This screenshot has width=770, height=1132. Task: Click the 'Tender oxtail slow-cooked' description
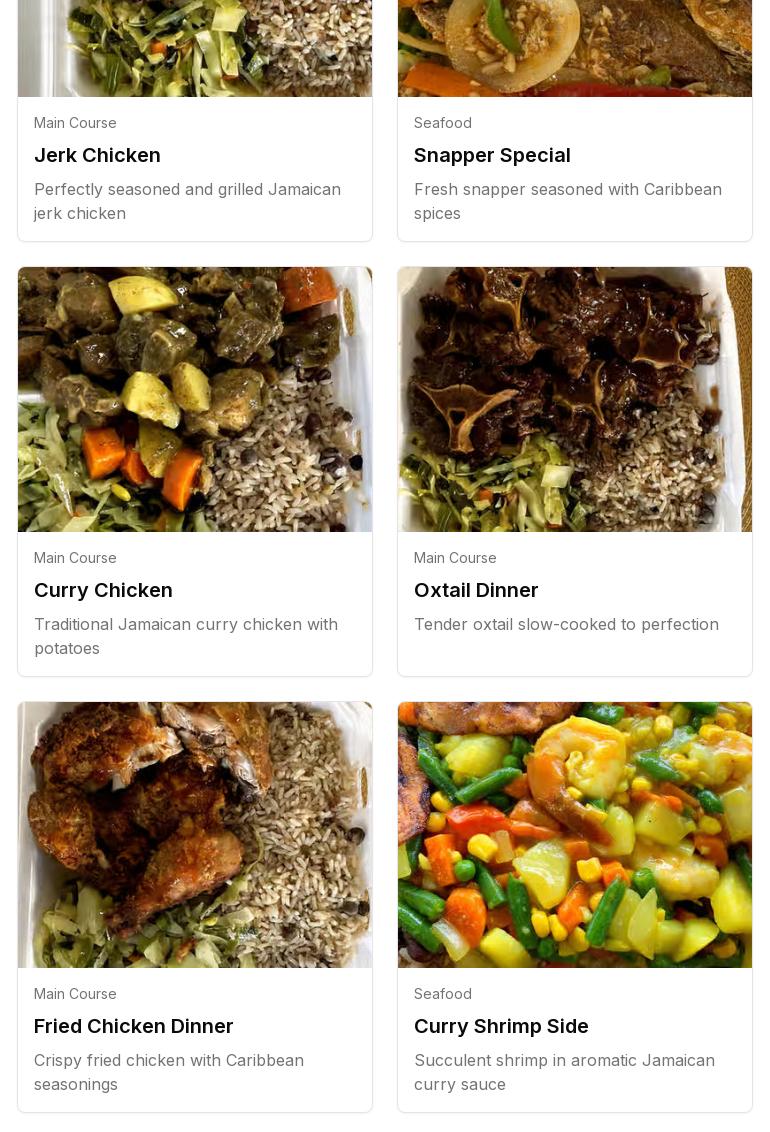566,624
